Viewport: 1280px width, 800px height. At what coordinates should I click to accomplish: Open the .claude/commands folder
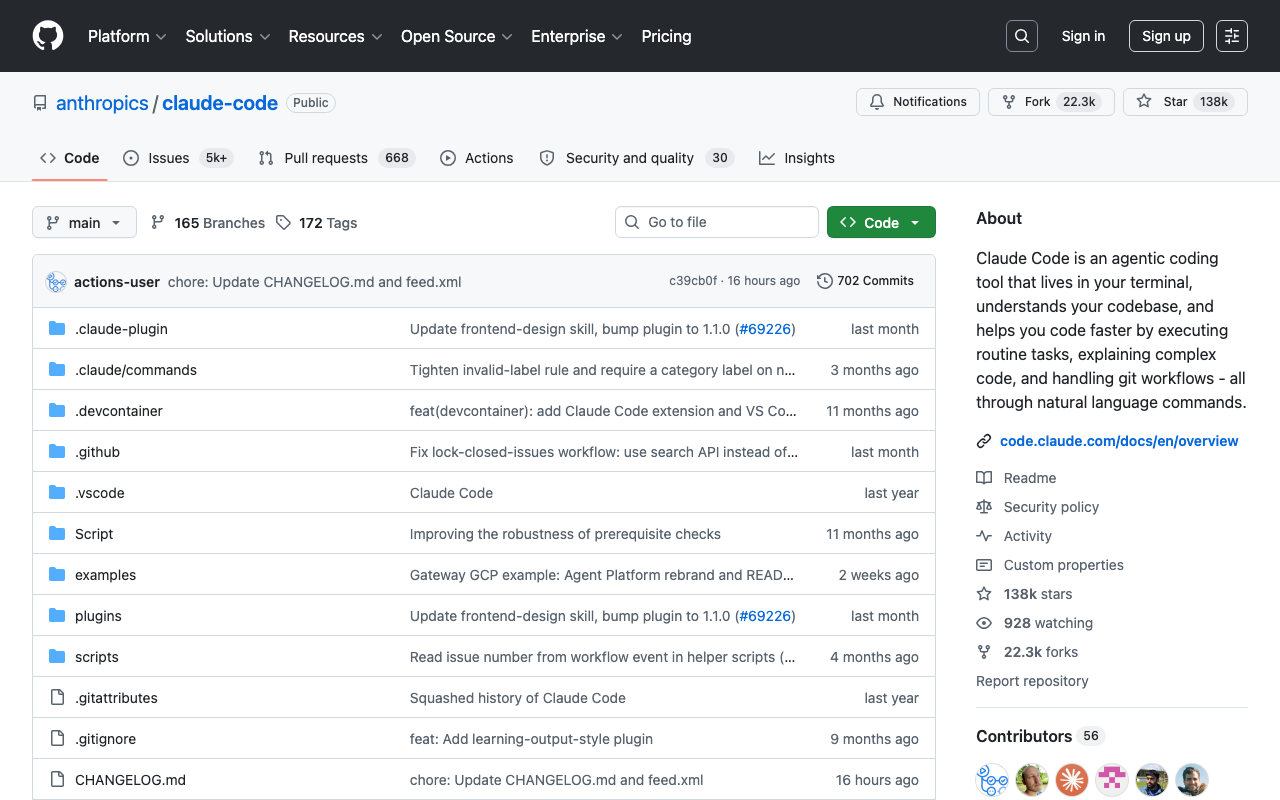coord(136,370)
